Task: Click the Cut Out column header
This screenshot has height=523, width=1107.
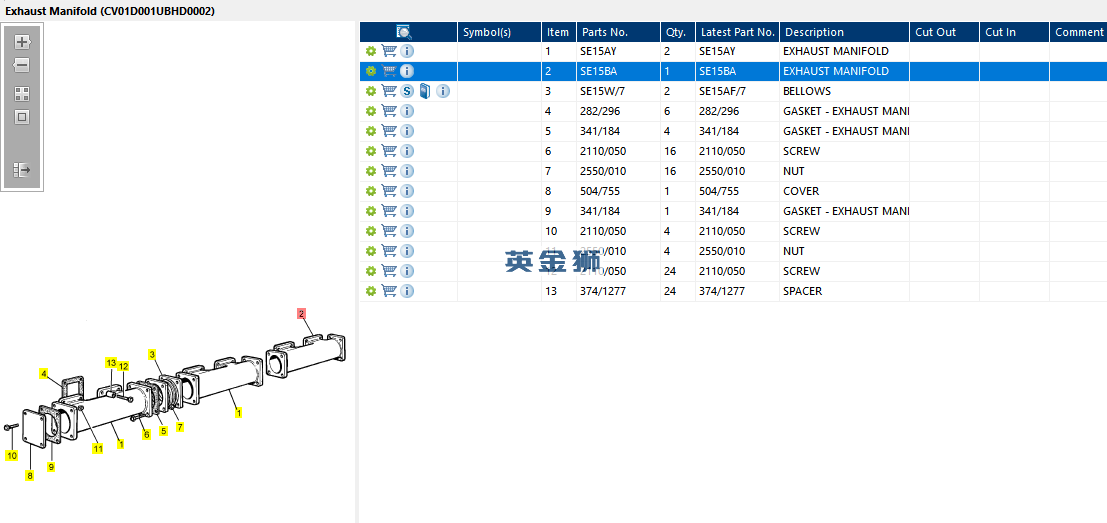Action: click(945, 32)
